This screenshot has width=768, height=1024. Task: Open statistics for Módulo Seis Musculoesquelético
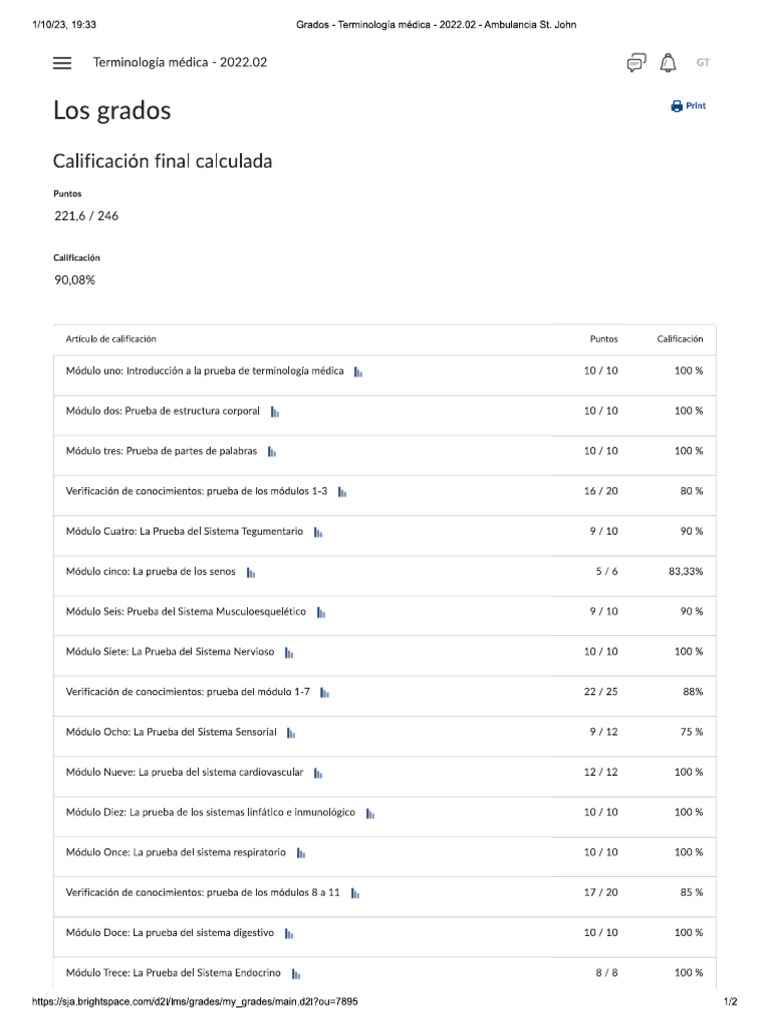(321, 613)
